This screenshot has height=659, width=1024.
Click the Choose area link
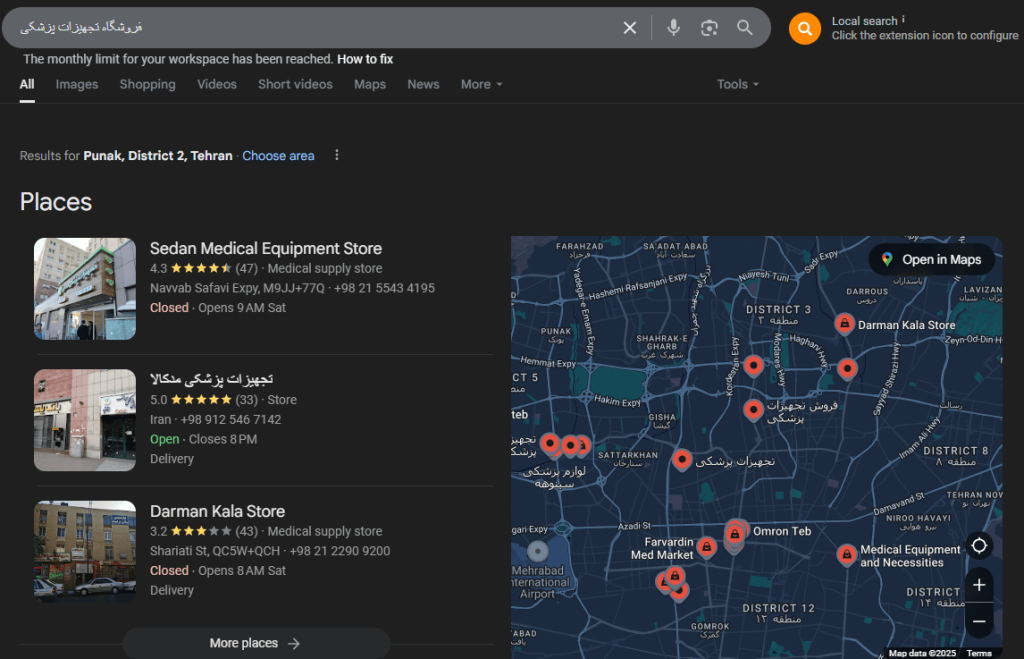(x=278, y=156)
